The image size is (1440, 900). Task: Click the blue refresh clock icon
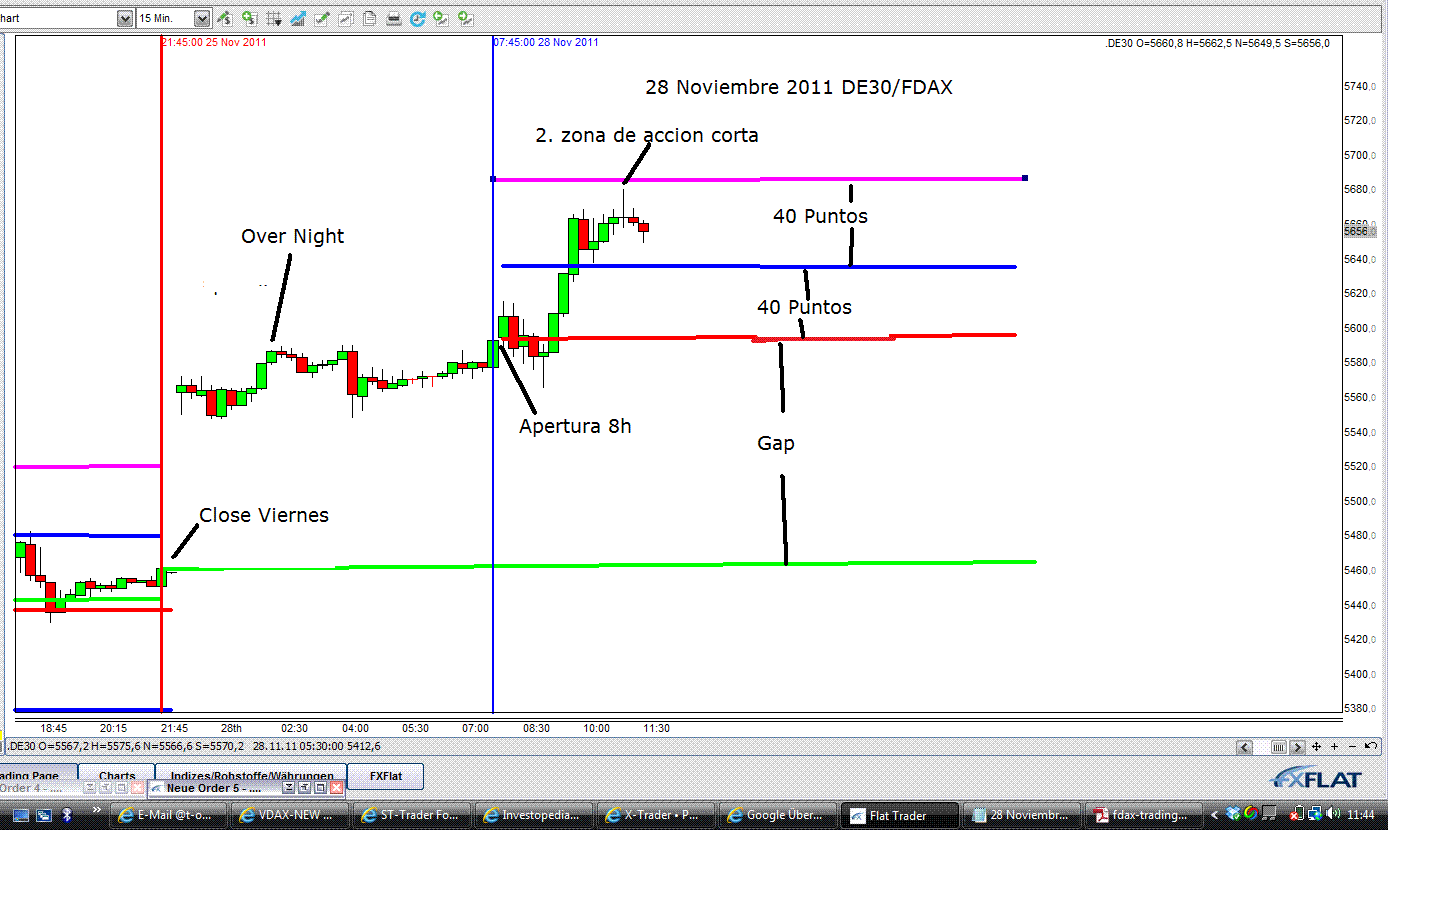tap(418, 18)
